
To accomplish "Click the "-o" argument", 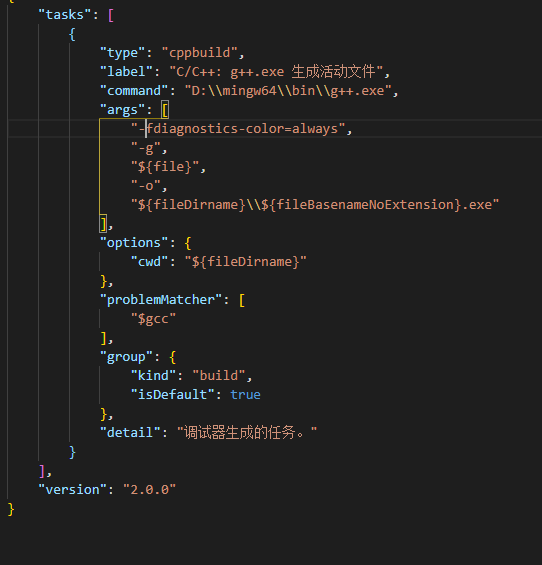I will (146, 186).
